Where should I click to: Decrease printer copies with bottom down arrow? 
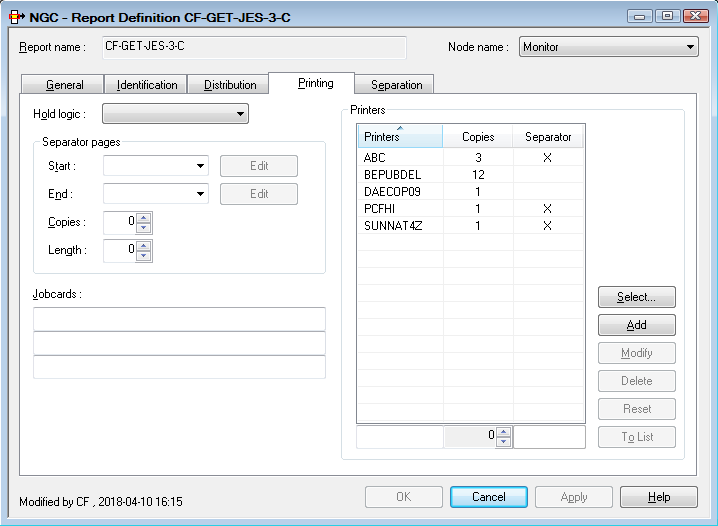[504, 442]
